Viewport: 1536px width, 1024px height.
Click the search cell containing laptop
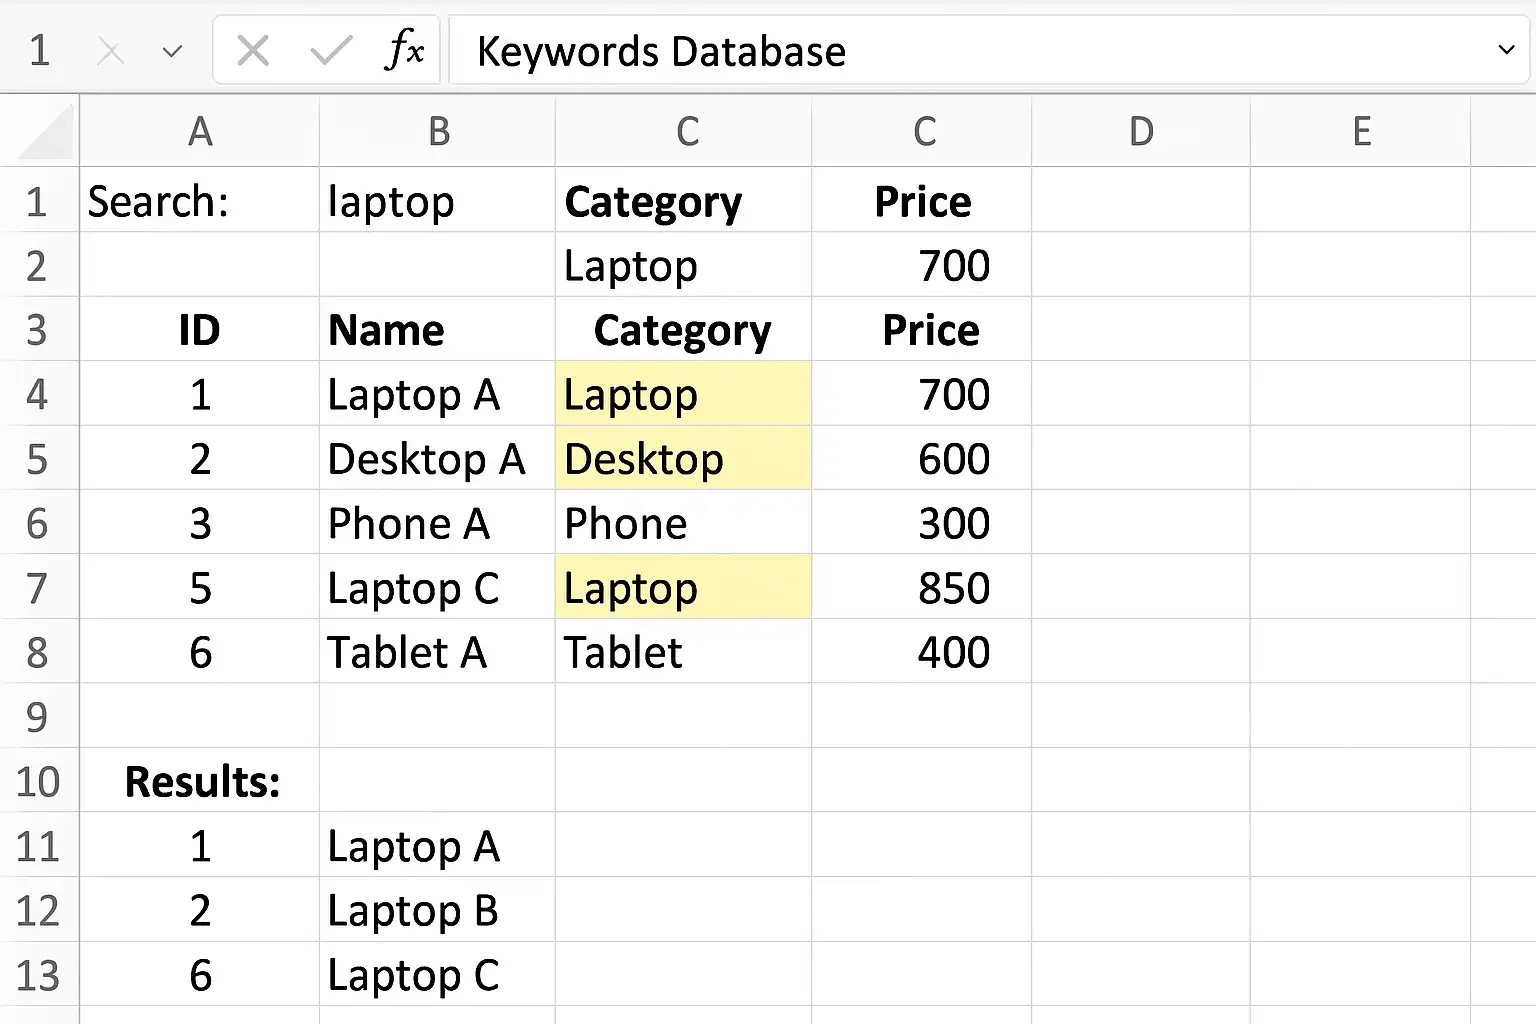(x=438, y=201)
